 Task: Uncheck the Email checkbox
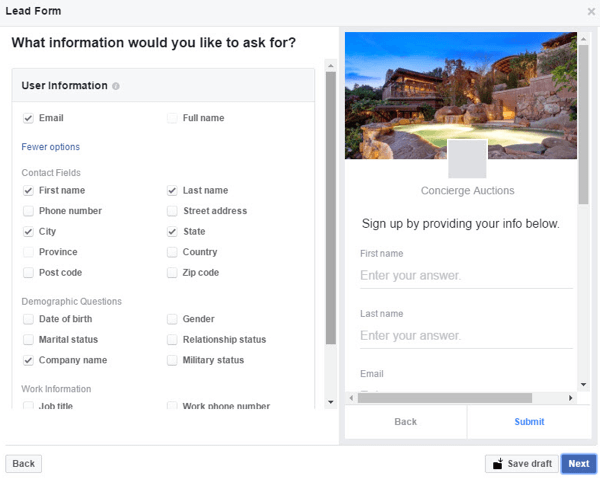pos(28,118)
